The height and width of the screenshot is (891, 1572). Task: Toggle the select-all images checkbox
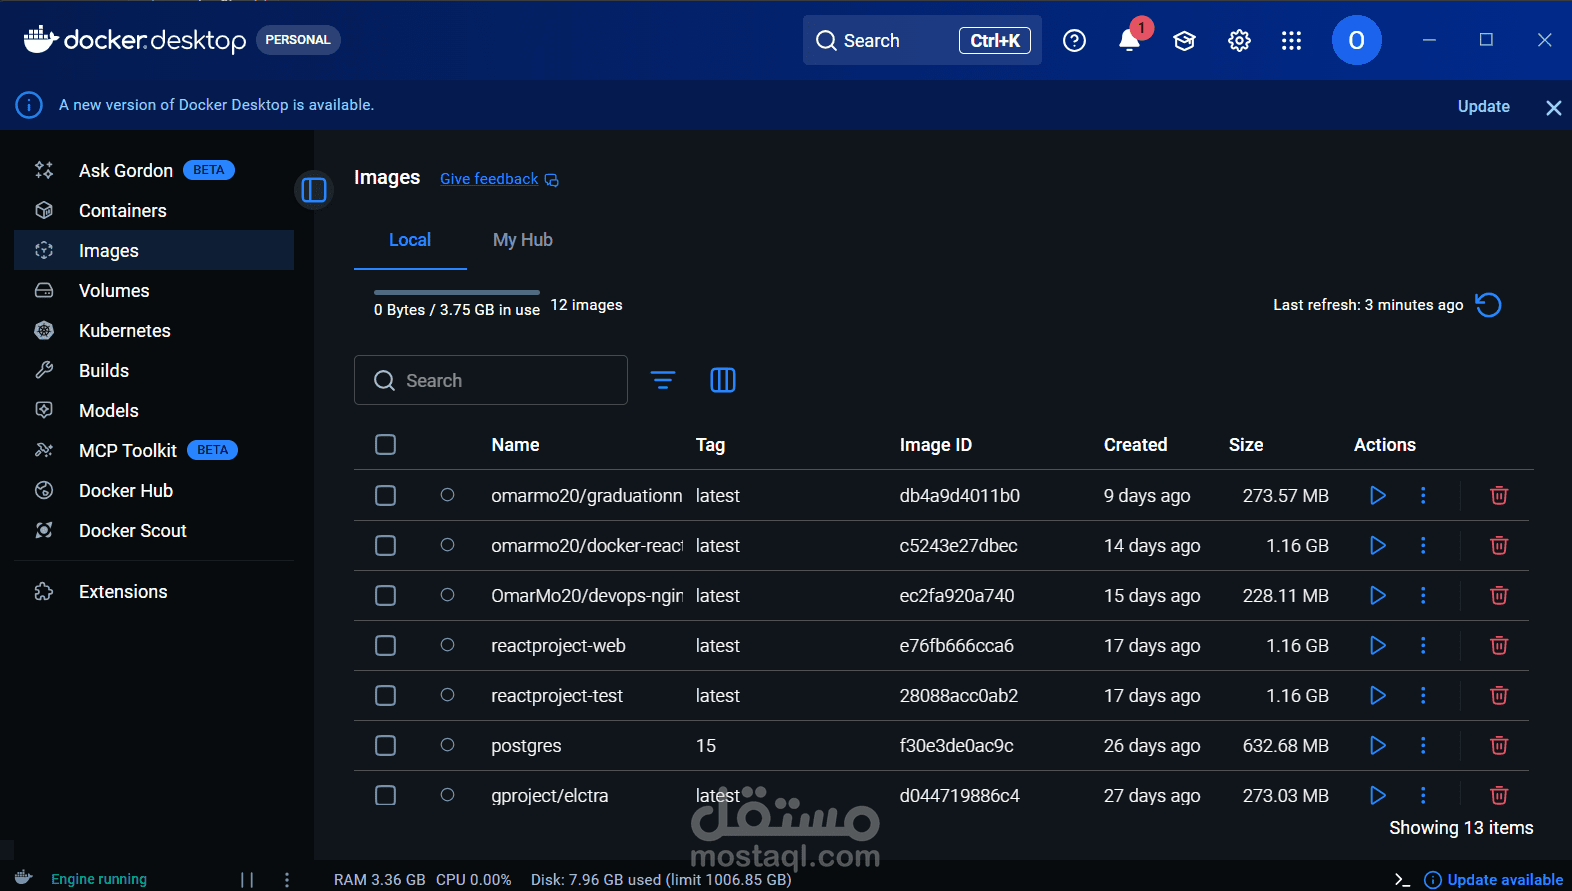click(x=385, y=445)
